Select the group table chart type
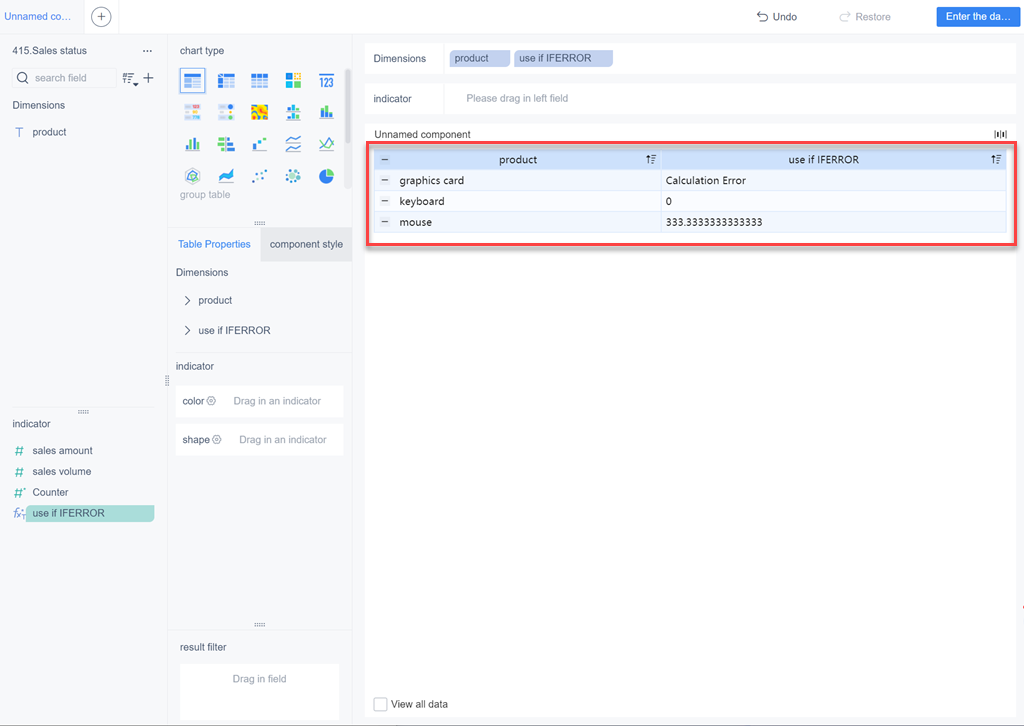 pos(193,81)
